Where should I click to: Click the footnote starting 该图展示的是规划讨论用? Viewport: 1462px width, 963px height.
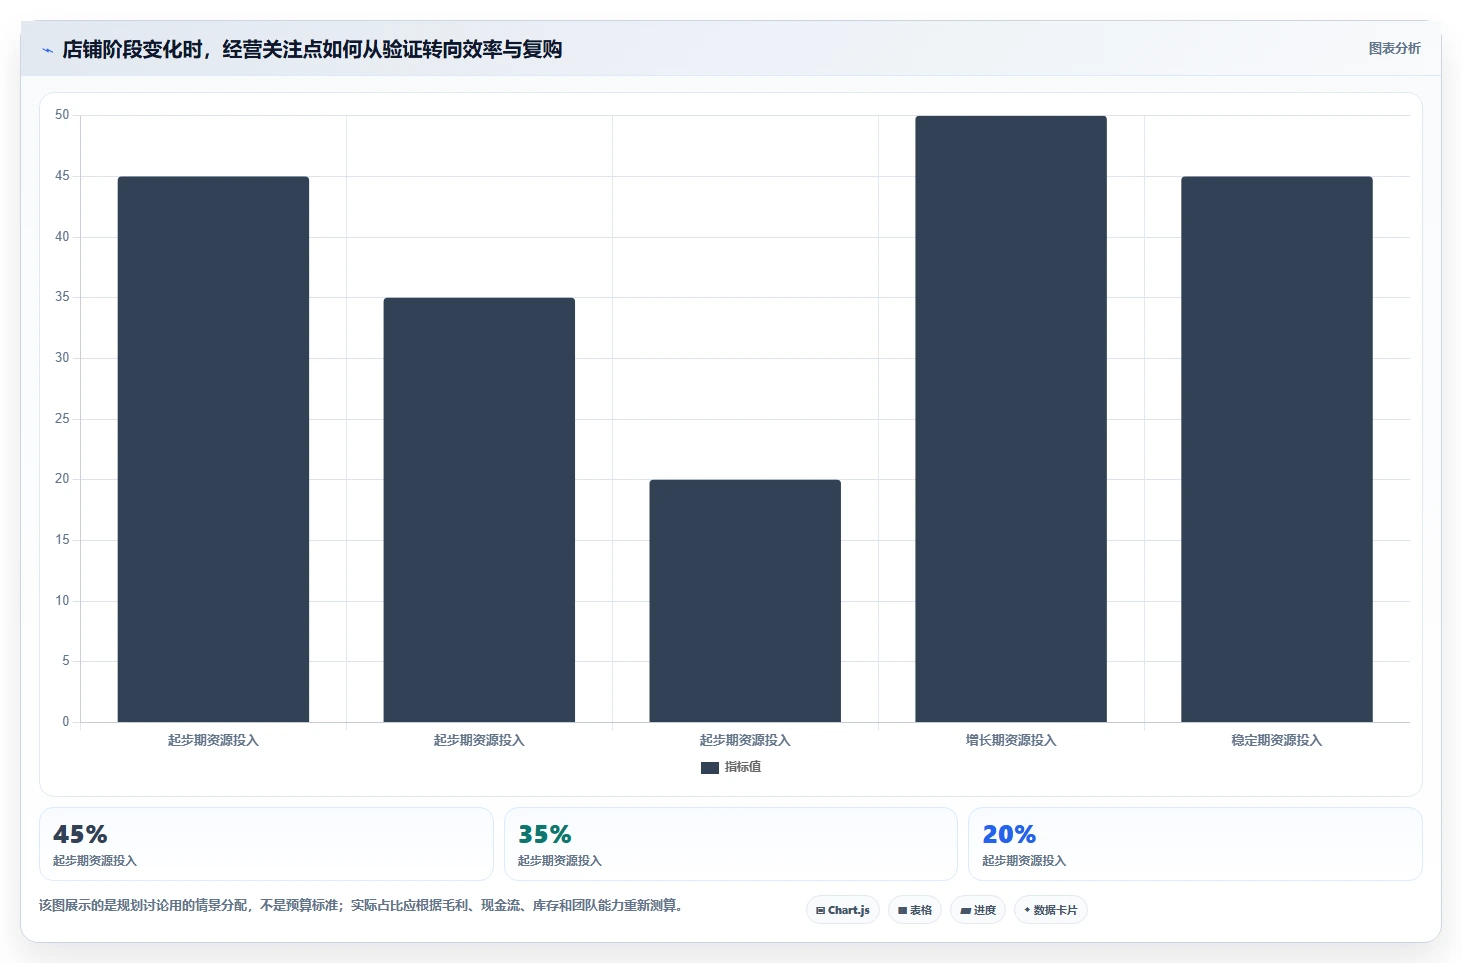pos(361,905)
